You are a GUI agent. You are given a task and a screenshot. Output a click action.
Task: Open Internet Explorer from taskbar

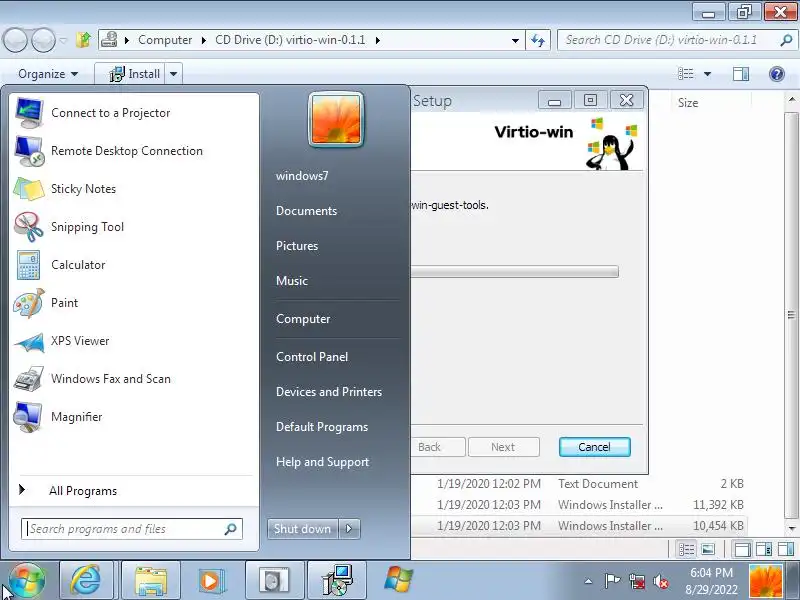tap(85, 580)
